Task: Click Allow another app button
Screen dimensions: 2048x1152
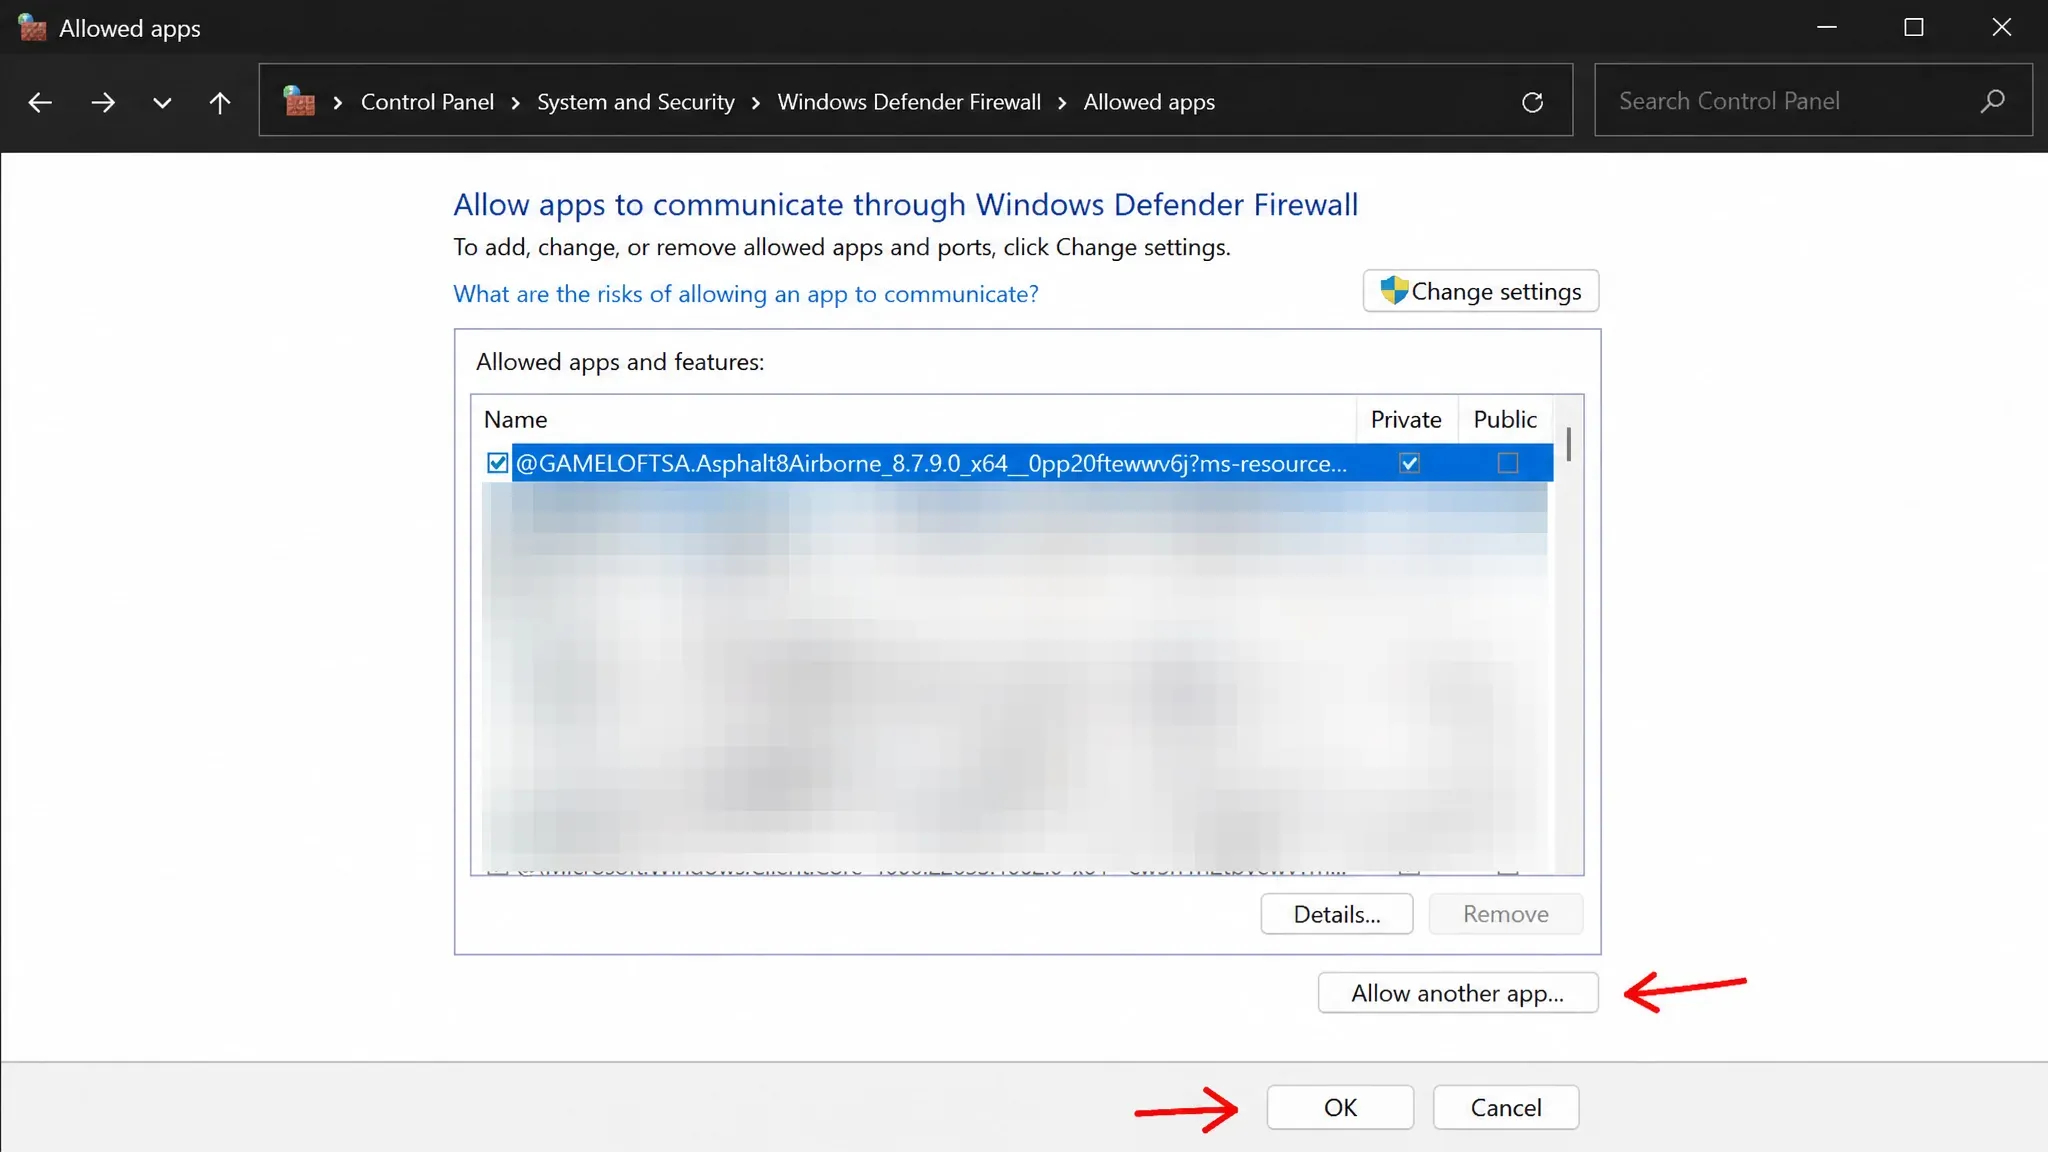Action: [x=1458, y=993]
